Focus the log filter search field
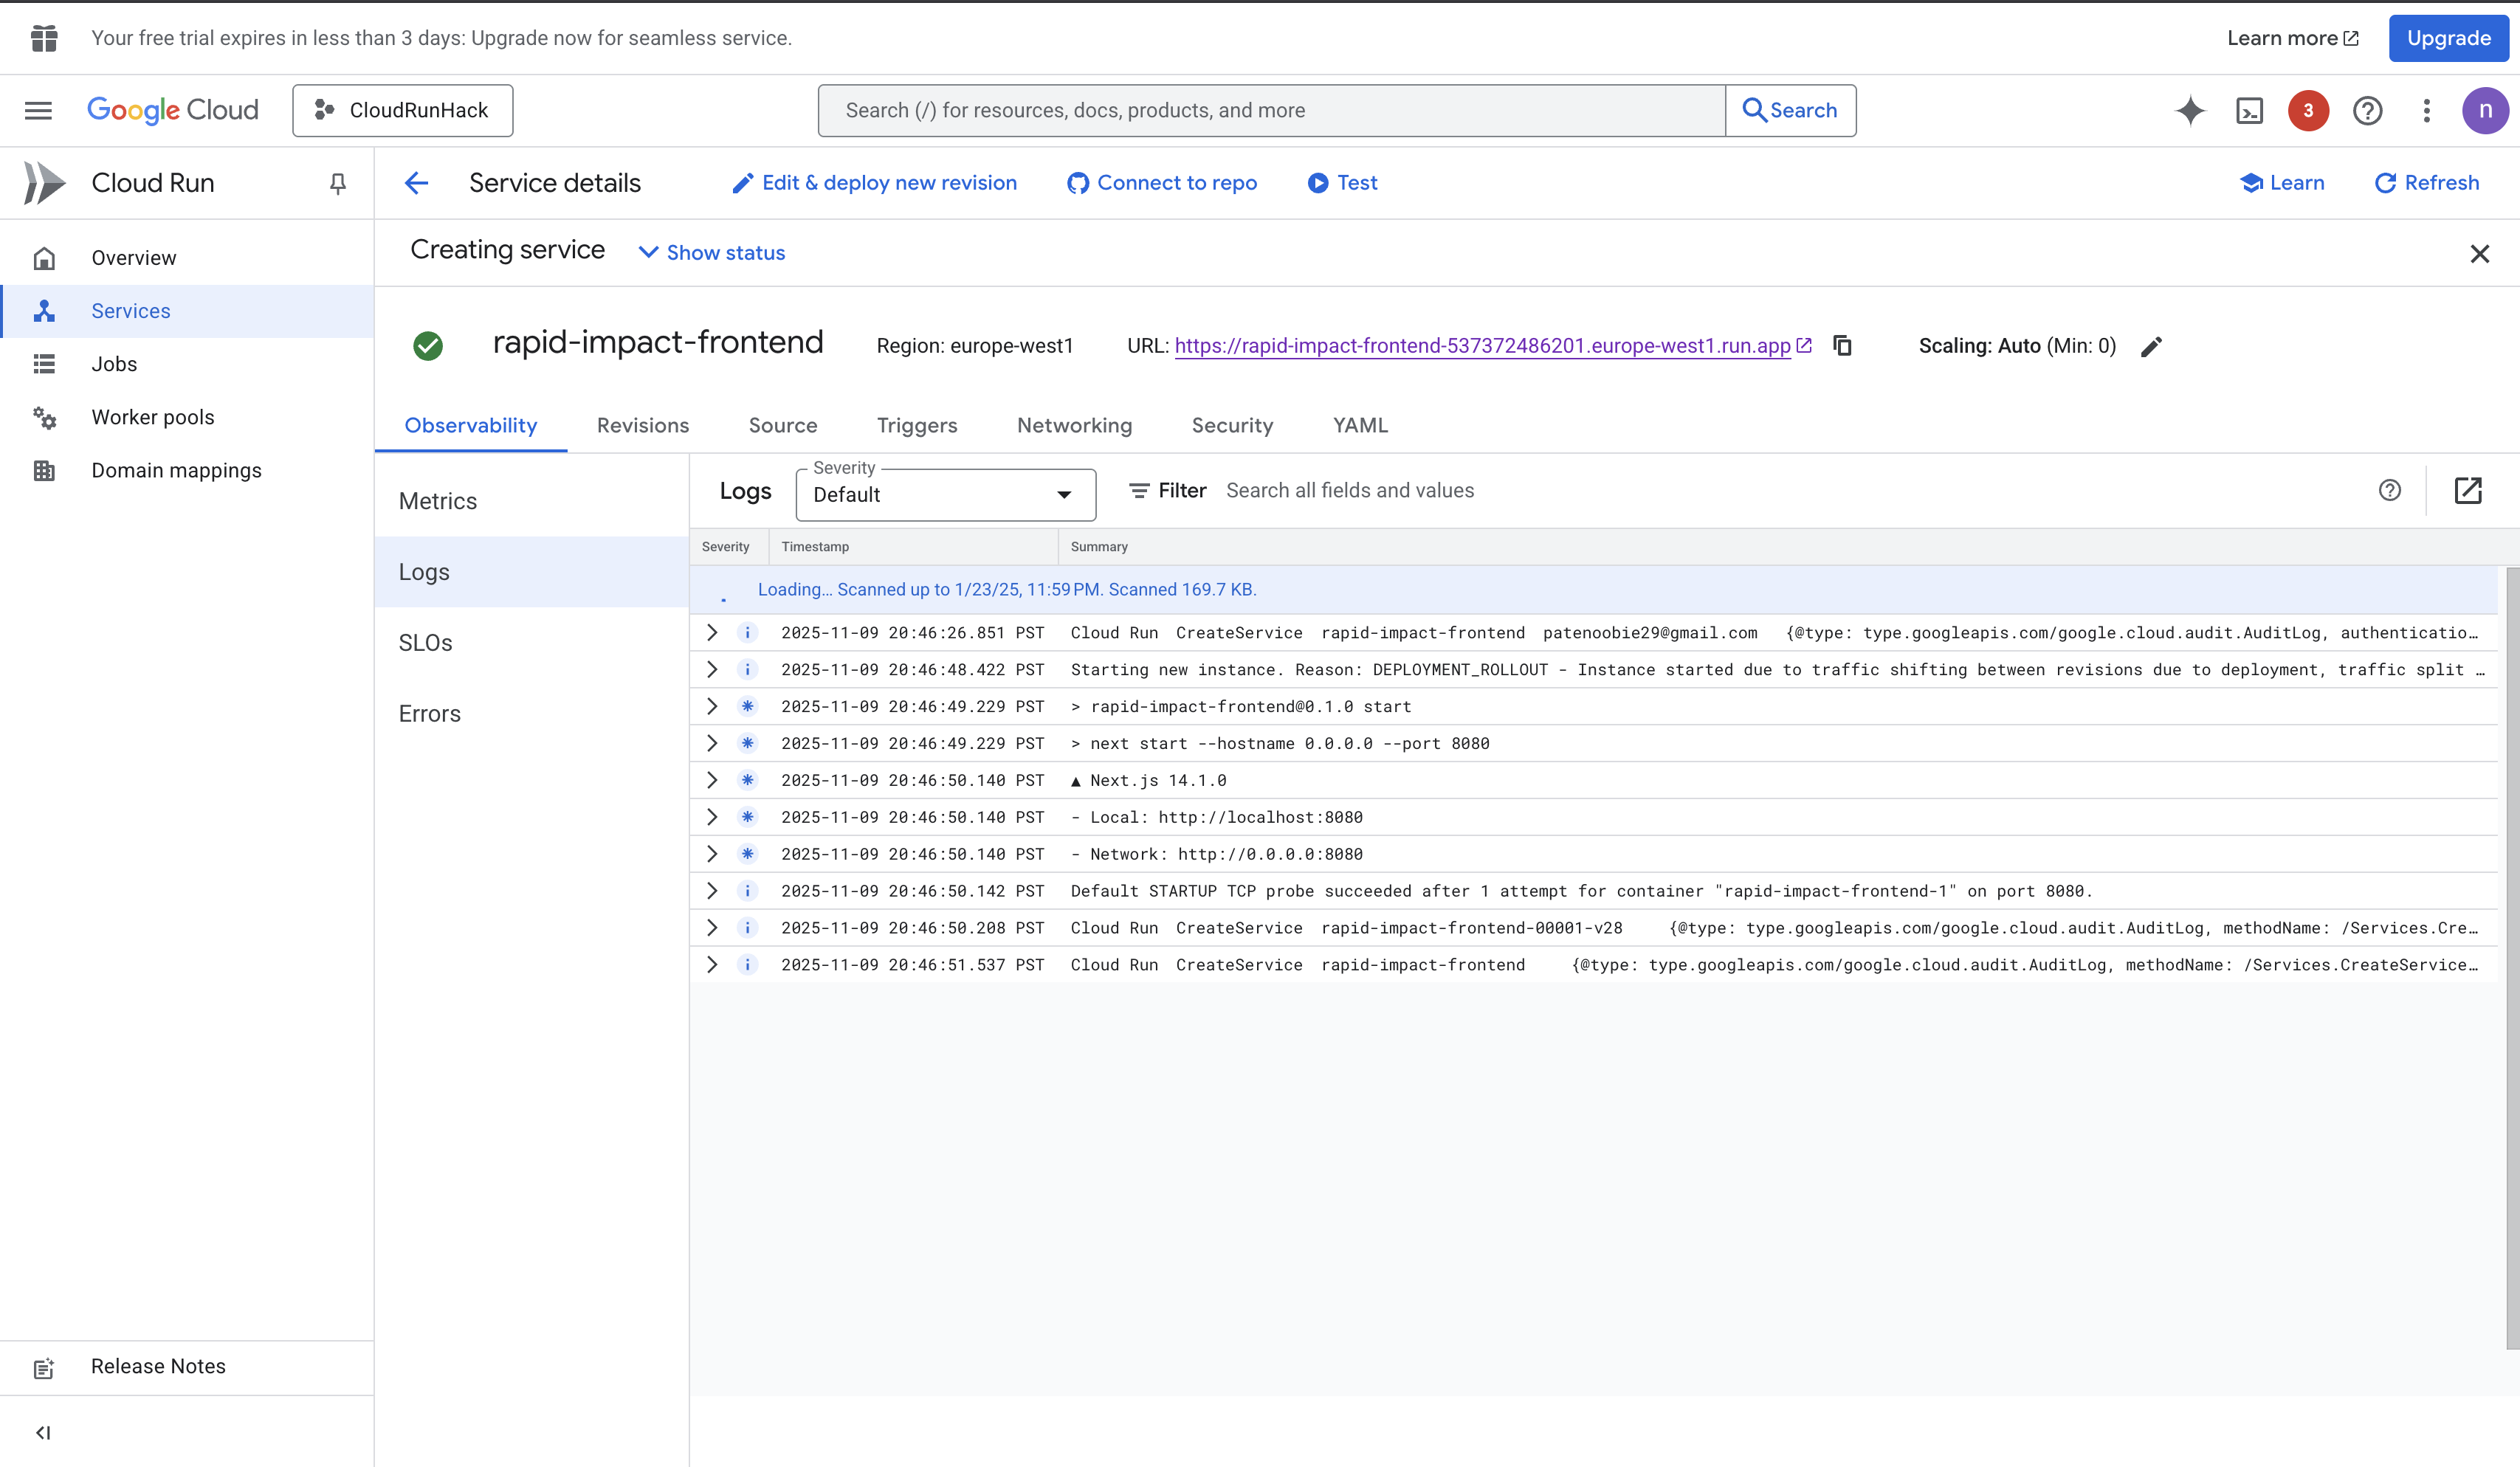 point(1349,490)
